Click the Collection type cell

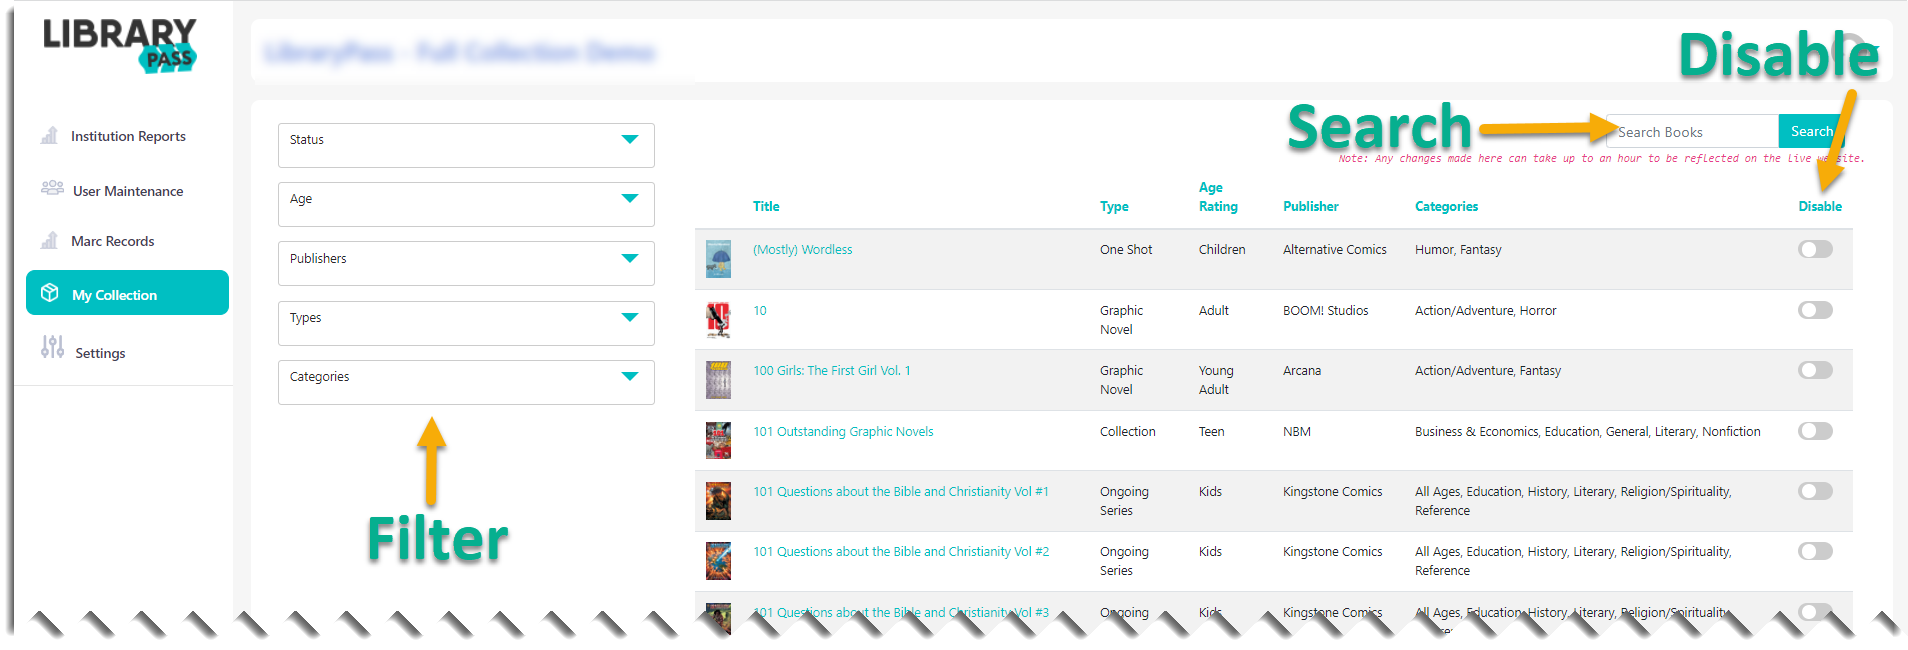click(1128, 432)
